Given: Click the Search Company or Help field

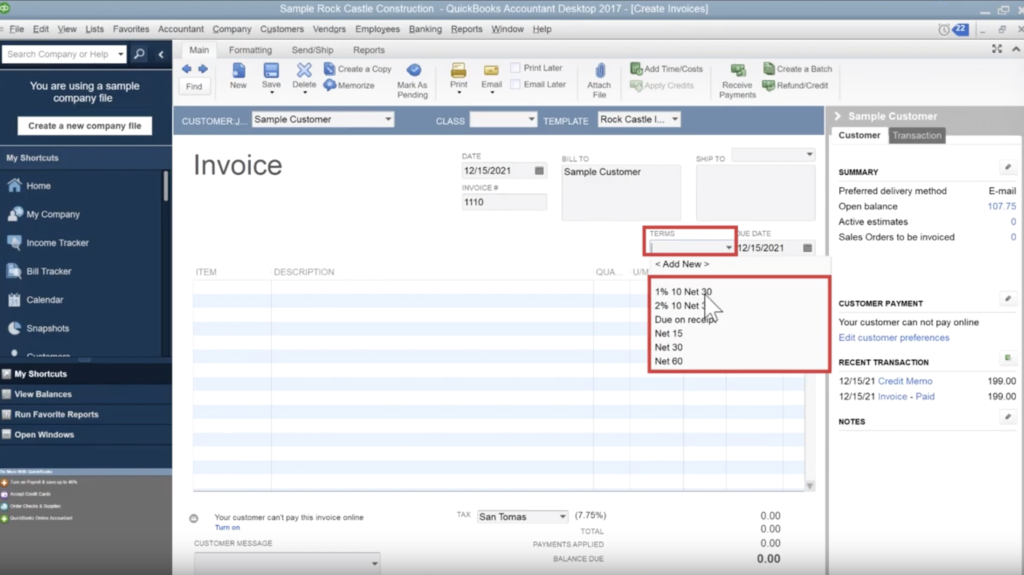Looking at the screenshot, I should (x=59, y=54).
